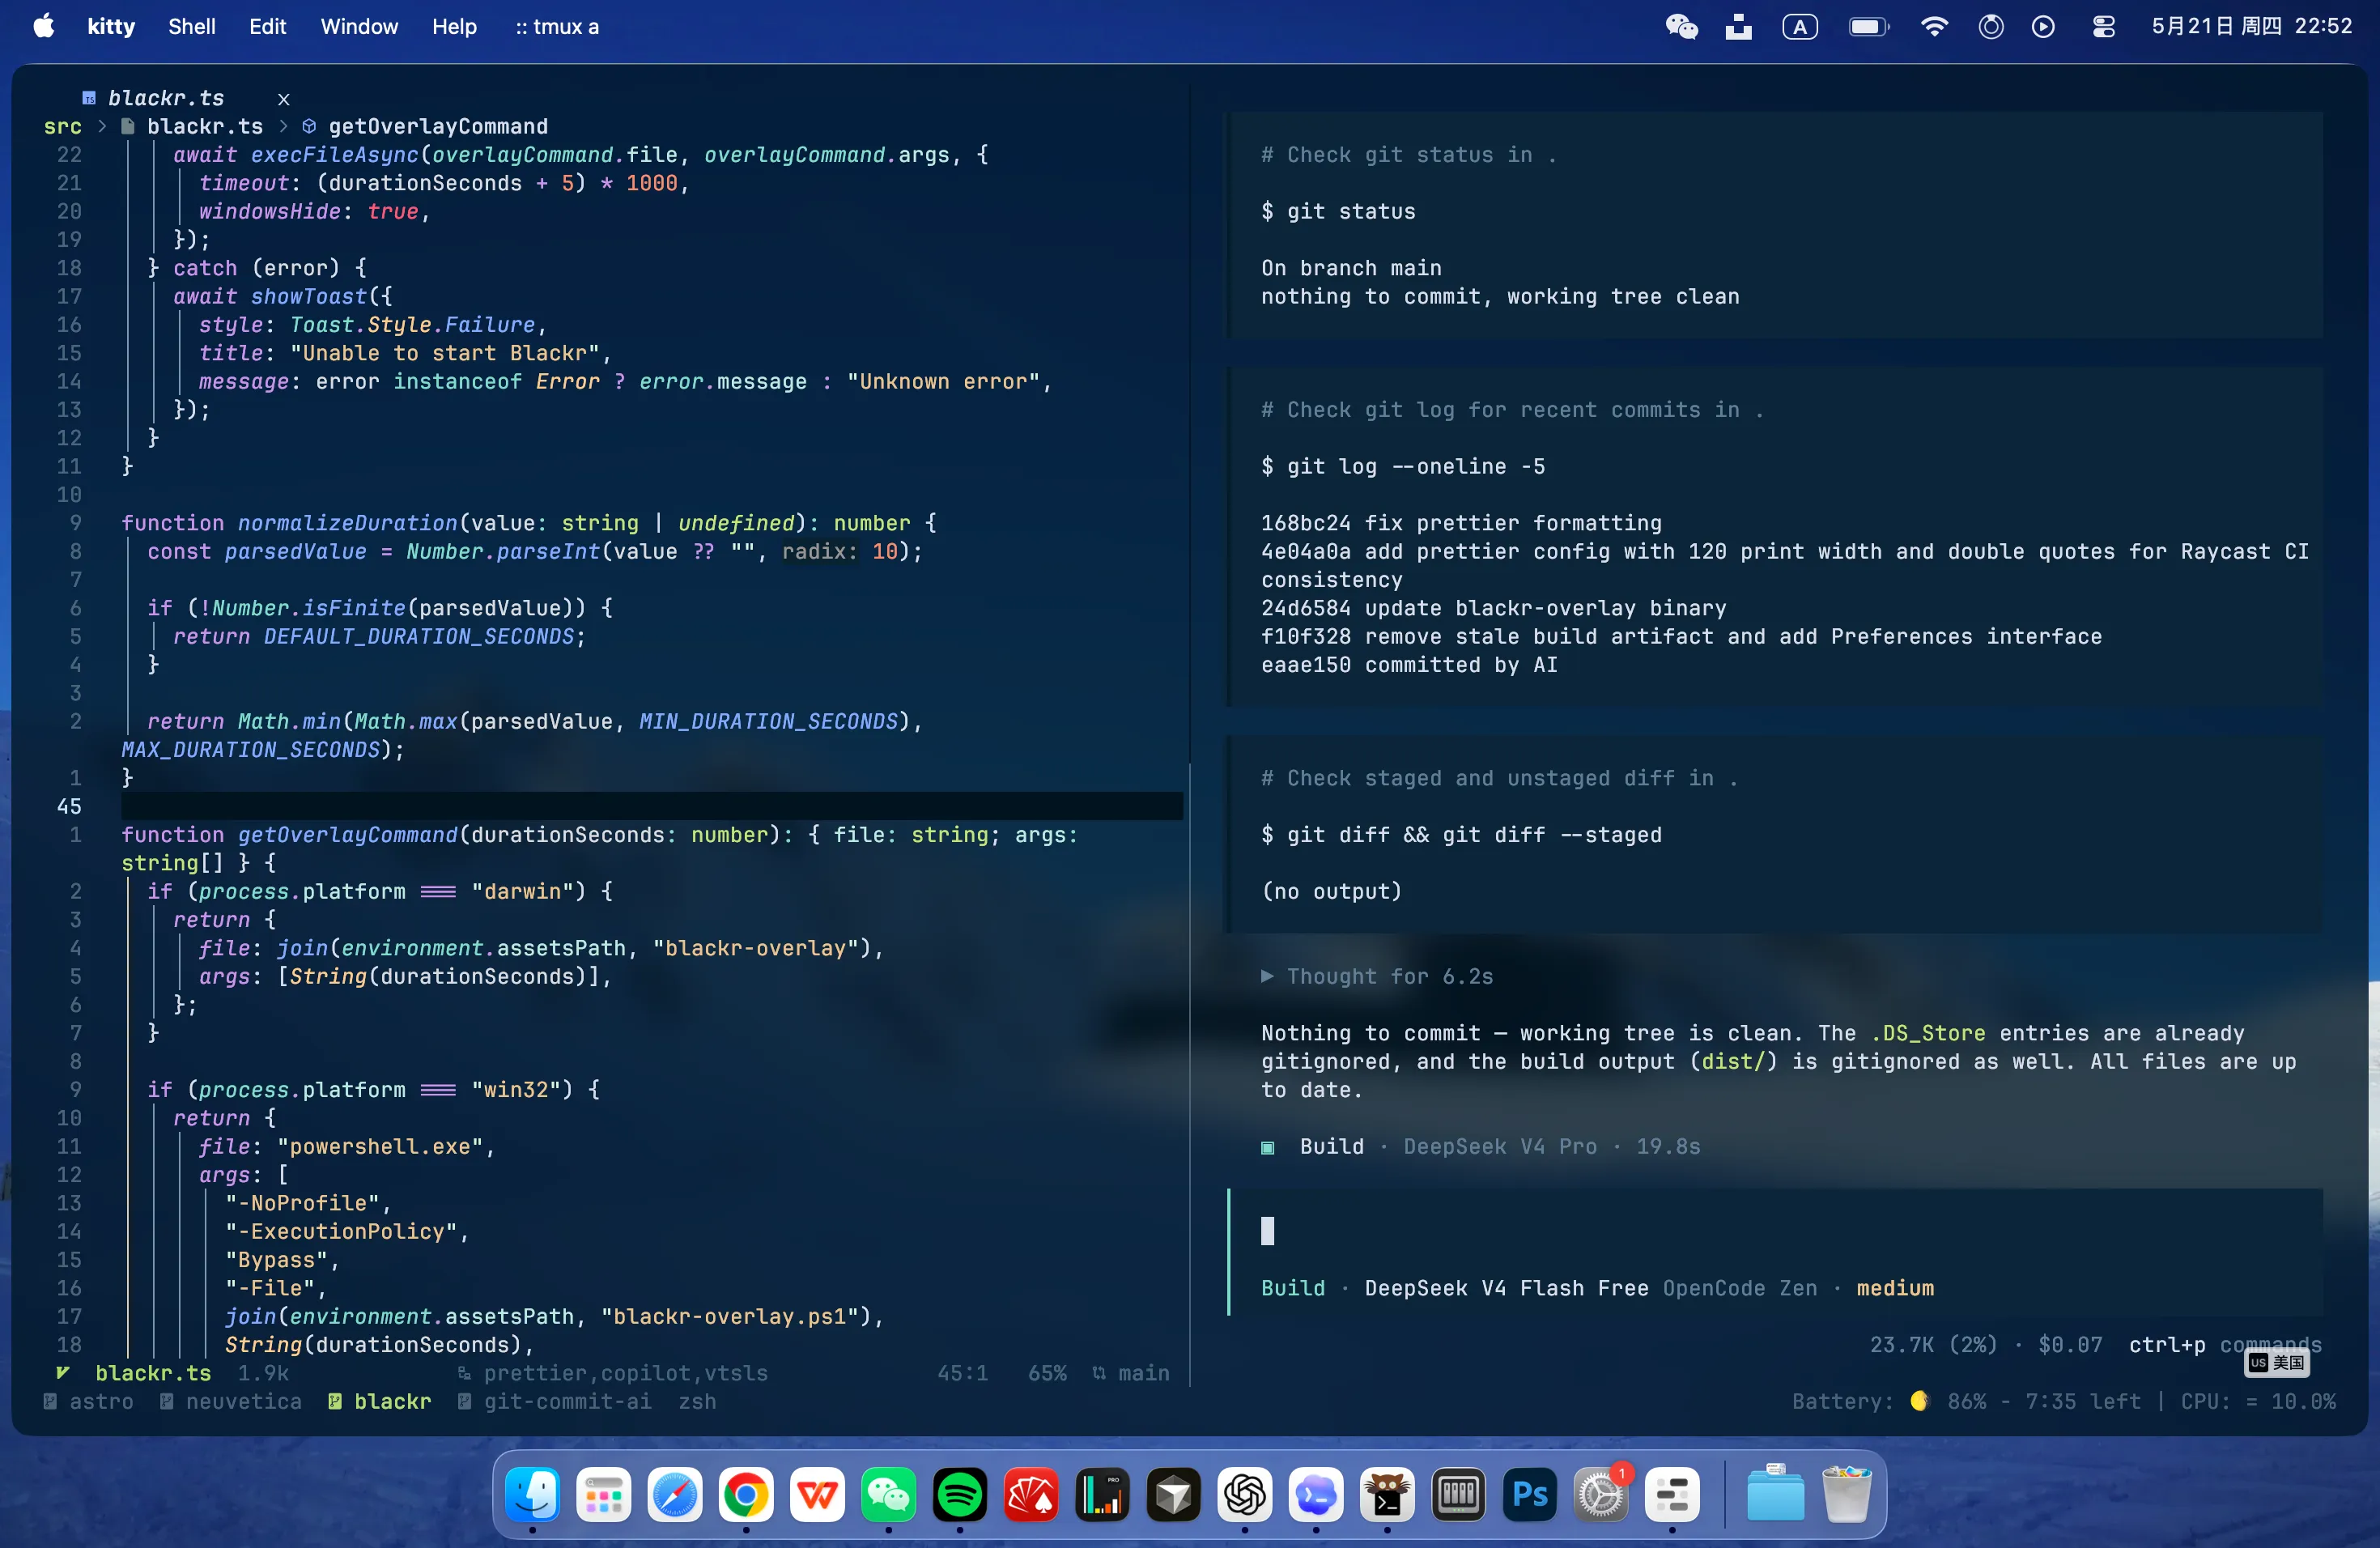
Task: Click line with 'function normalizeDuration'
Action: pos(529,523)
